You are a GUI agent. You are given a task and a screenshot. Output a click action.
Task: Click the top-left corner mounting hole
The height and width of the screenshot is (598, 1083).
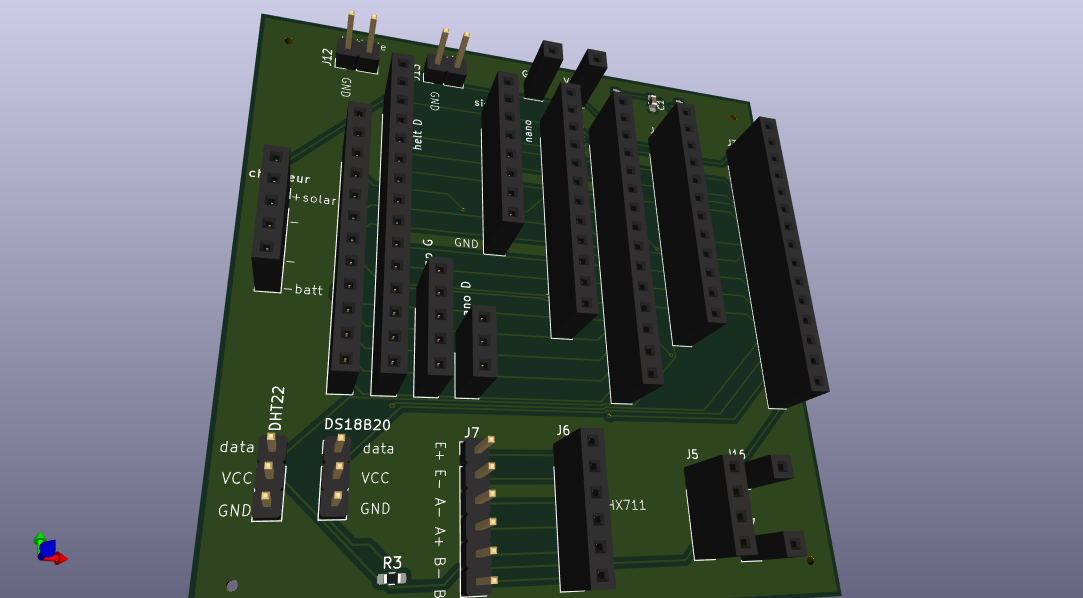pos(288,41)
